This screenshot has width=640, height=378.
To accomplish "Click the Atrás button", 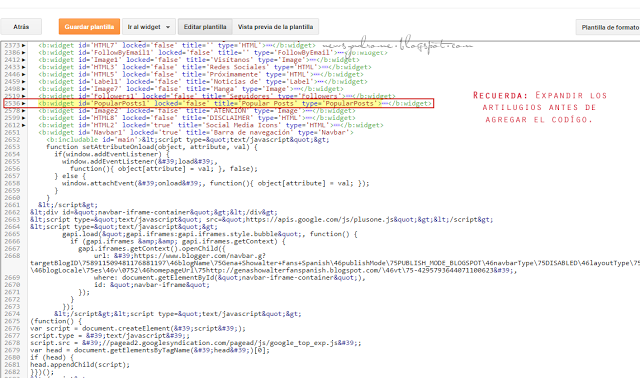I will tap(21, 27).
